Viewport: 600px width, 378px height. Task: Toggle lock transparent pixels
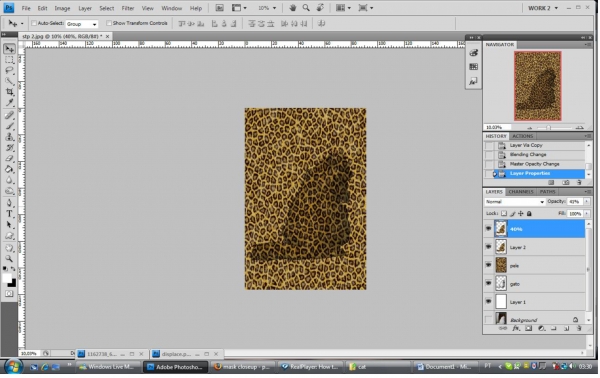point(504,213)
